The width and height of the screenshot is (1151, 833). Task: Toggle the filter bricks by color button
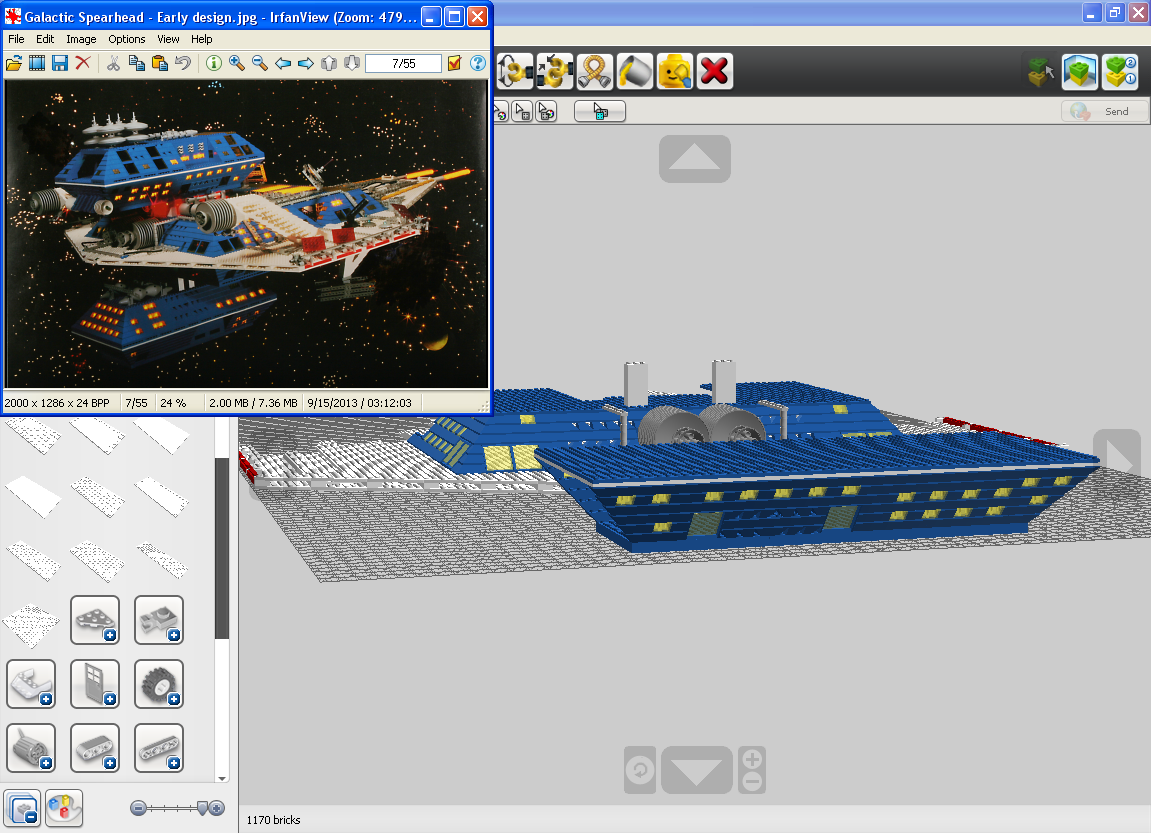point(64,809)
